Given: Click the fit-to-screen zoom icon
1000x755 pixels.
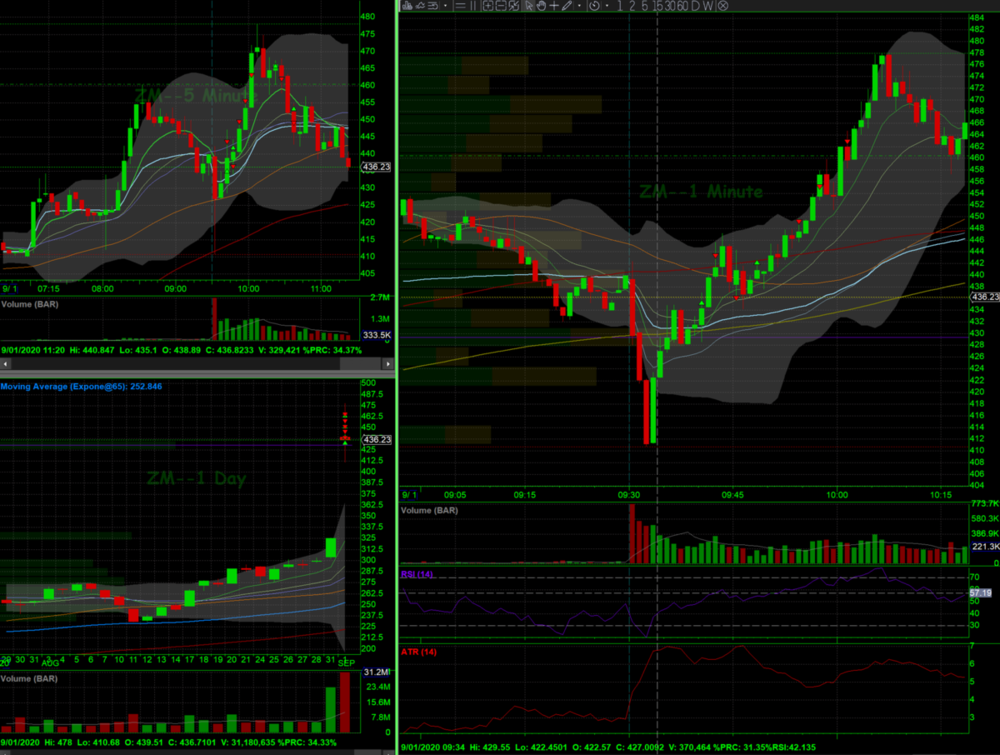Looking at the screenshot, I should point(513,6).
